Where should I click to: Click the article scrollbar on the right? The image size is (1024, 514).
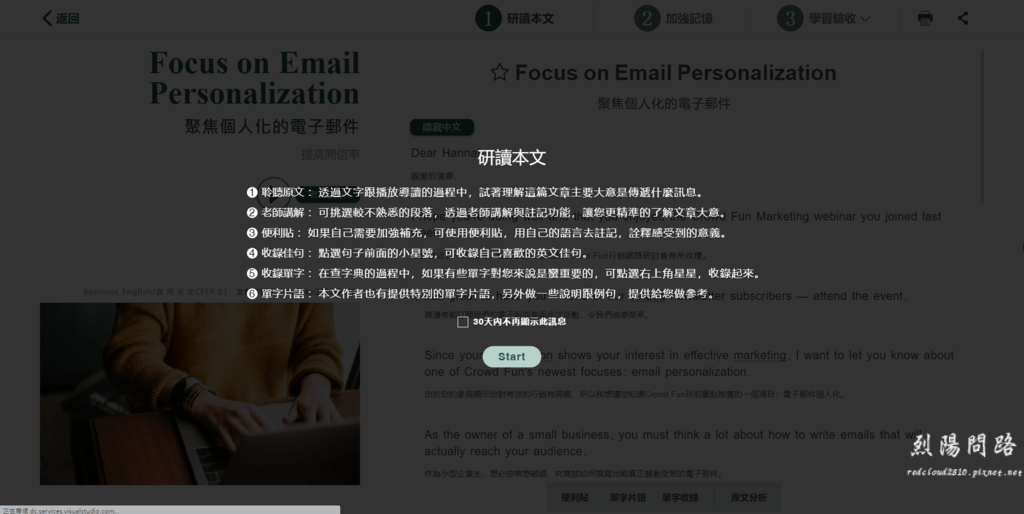tap(982, 126)
